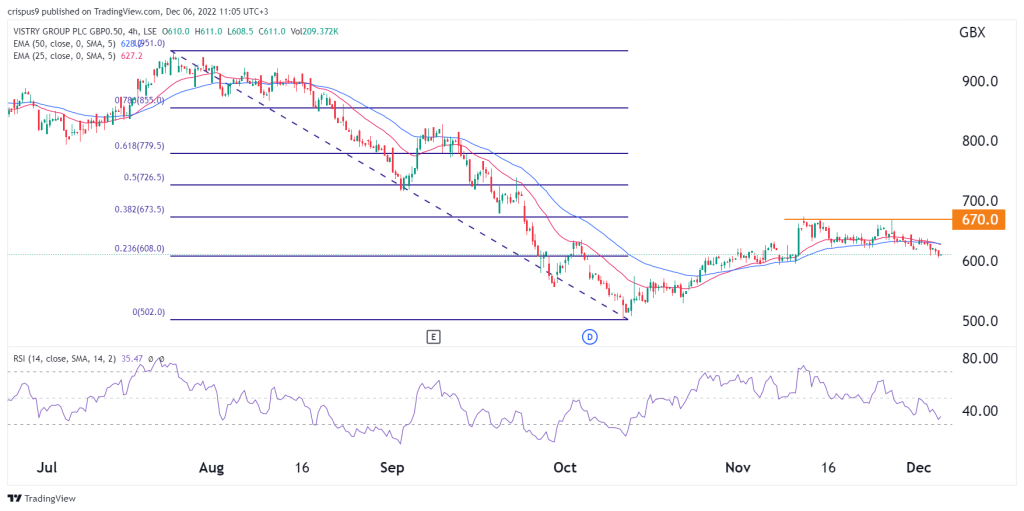The width and height of the screenshot is (1024, 511).
Task: Click the 800.0 price axis label
Action: pos(978,142)
